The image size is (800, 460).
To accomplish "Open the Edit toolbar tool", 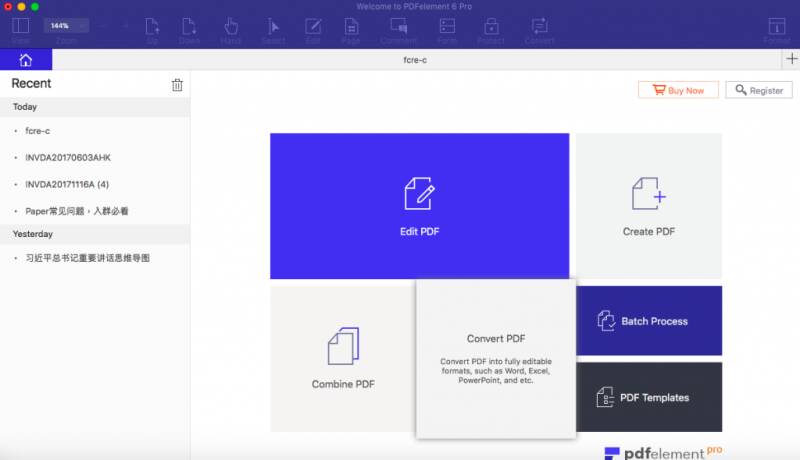I will click(x=313, y=27).
